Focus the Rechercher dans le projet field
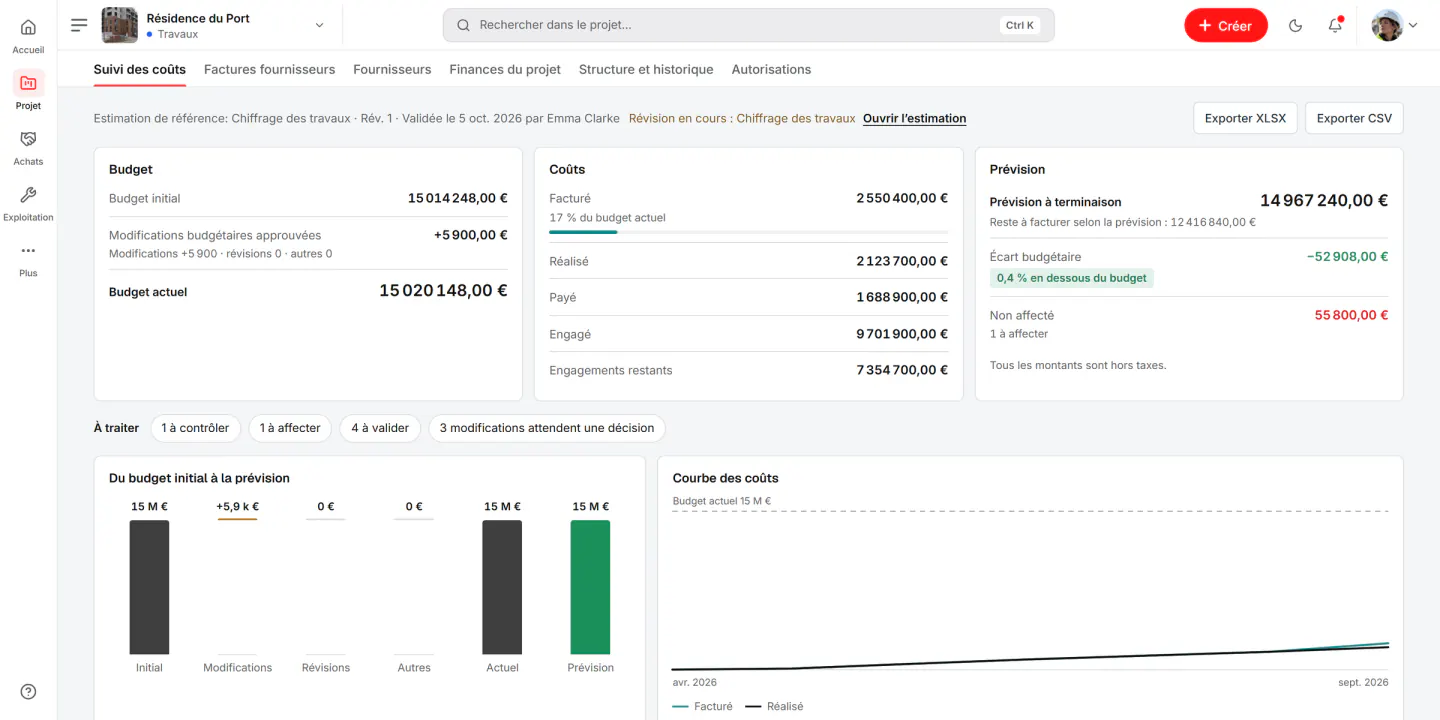The width and height of the screenshot is (1440, 720). point(748,25)
